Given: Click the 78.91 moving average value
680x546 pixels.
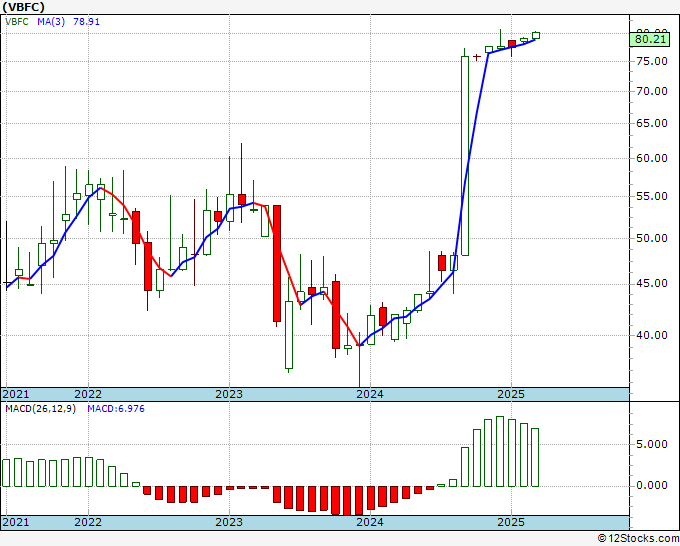Looking at the screenshot, I should tap(86, 22).
